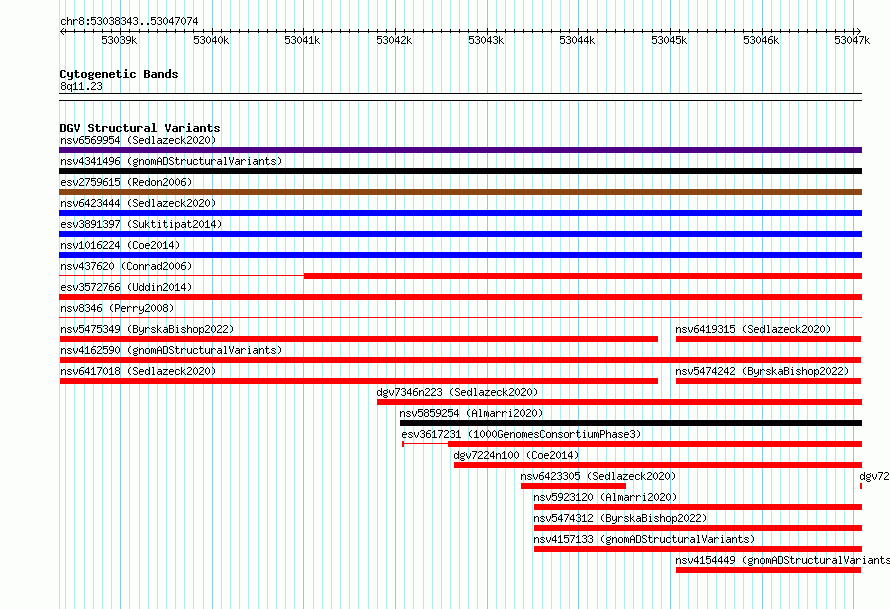Click the black nsv4341496 variant bar
The image size is (890, 609).
click(x=460, y=171)
